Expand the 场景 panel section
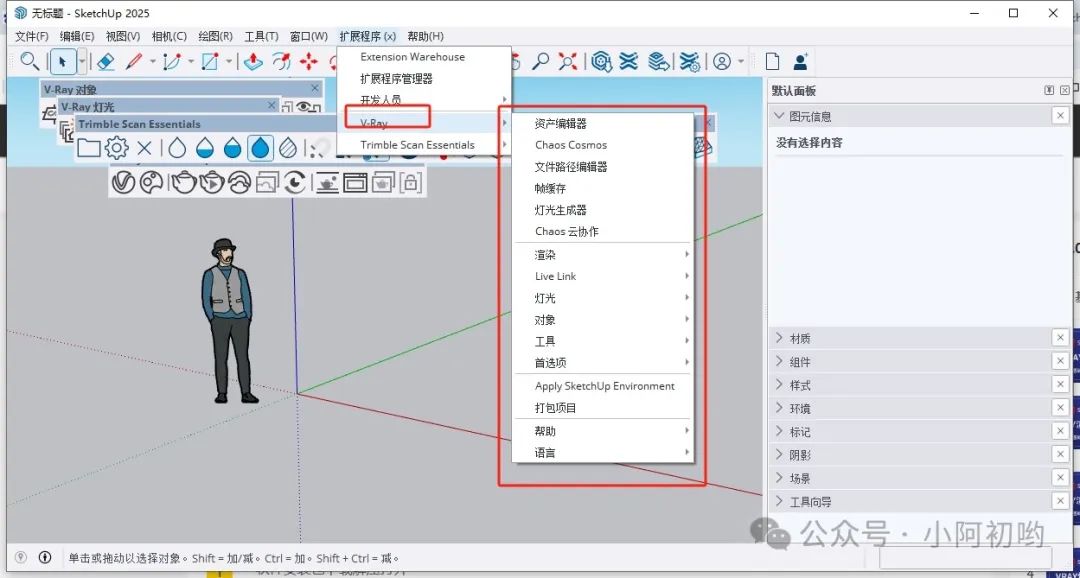 [x=779, y=477]
